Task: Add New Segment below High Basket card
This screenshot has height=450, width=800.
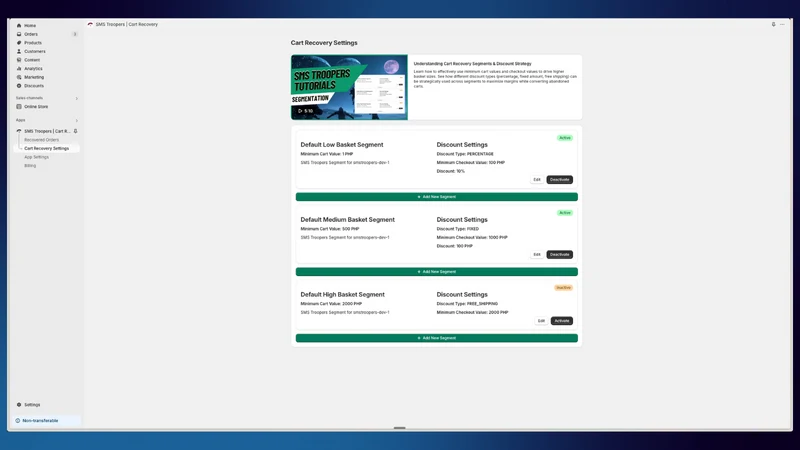Action: [437, 338]
